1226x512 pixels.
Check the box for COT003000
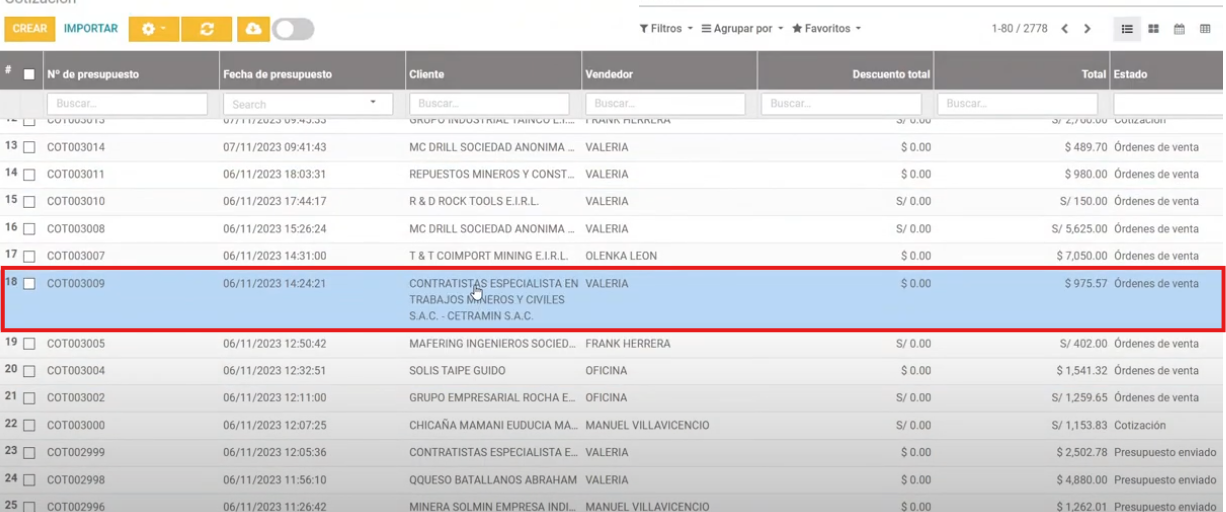[x=29, y=426]
